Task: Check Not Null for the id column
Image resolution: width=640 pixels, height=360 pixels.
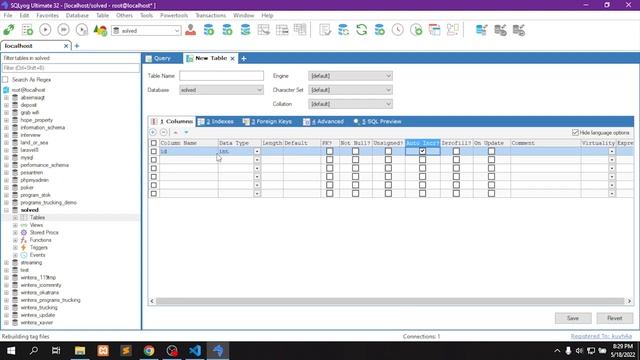Action: [356, 151]
